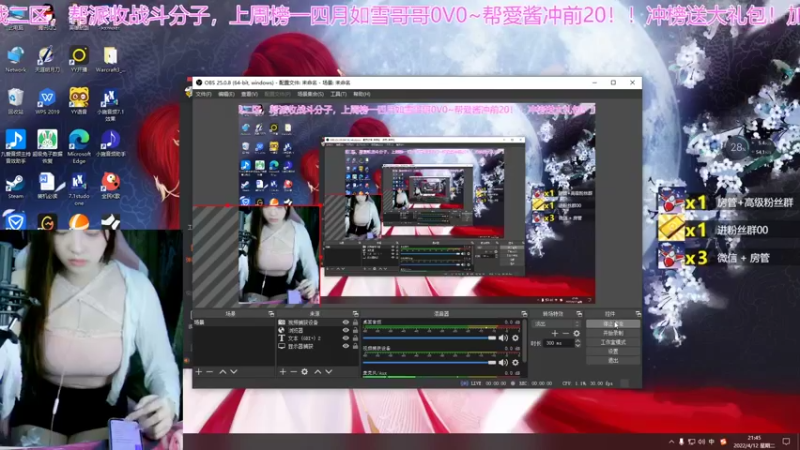Mute the desktop audio channel speaker icon
This screenshot has height=450, width=800.
click(x=503, y=338)
